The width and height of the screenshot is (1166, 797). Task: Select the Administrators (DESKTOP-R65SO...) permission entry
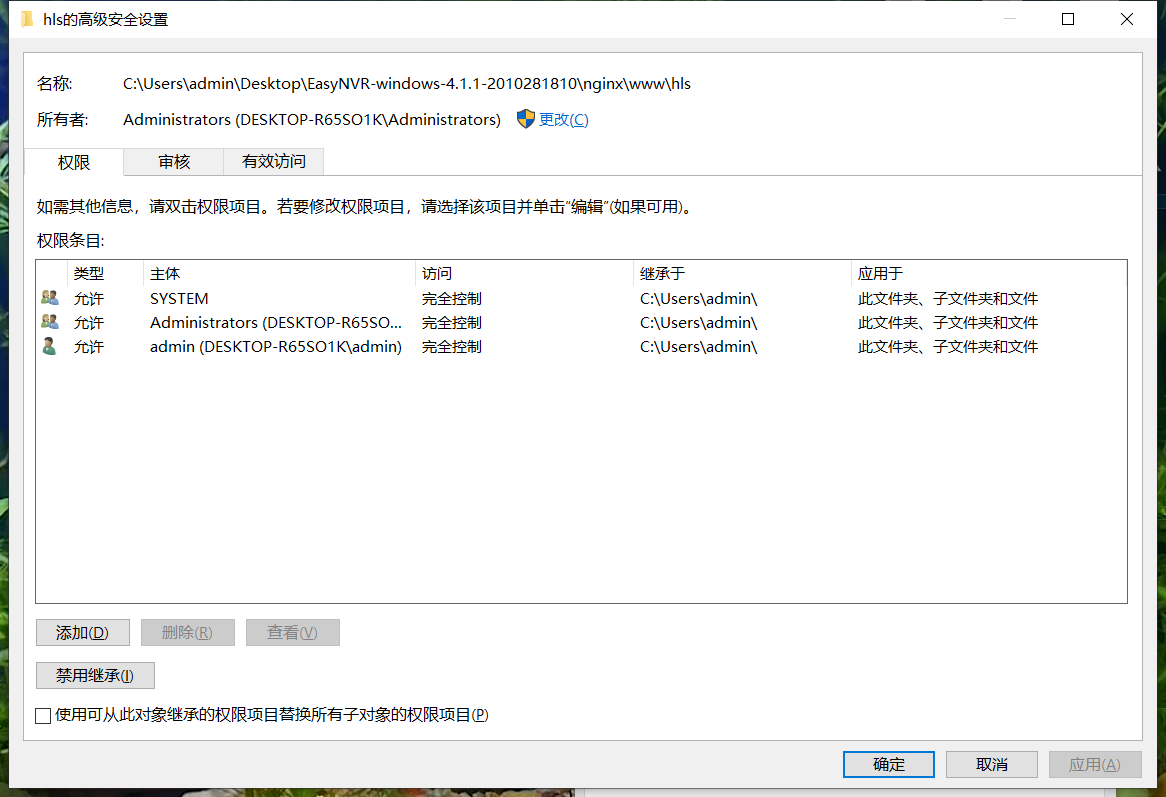[582, 323]
